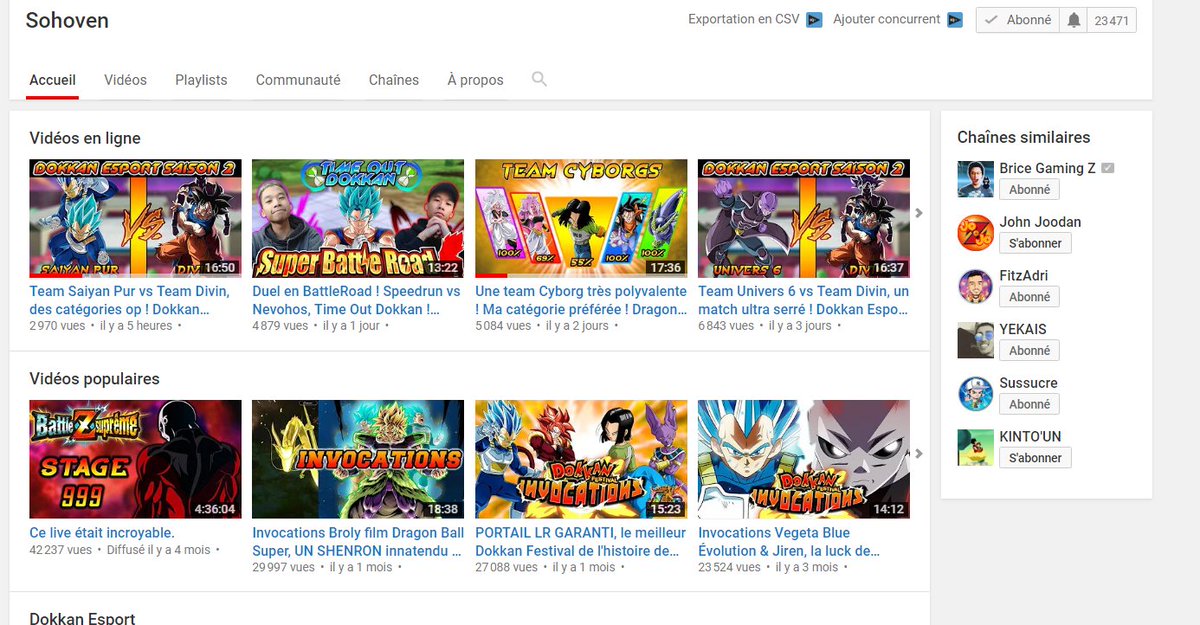Screen dimensions: 1200x625
Task: Click the Invocations Broly 18:38 thumbnail
Action: (358, 459)
